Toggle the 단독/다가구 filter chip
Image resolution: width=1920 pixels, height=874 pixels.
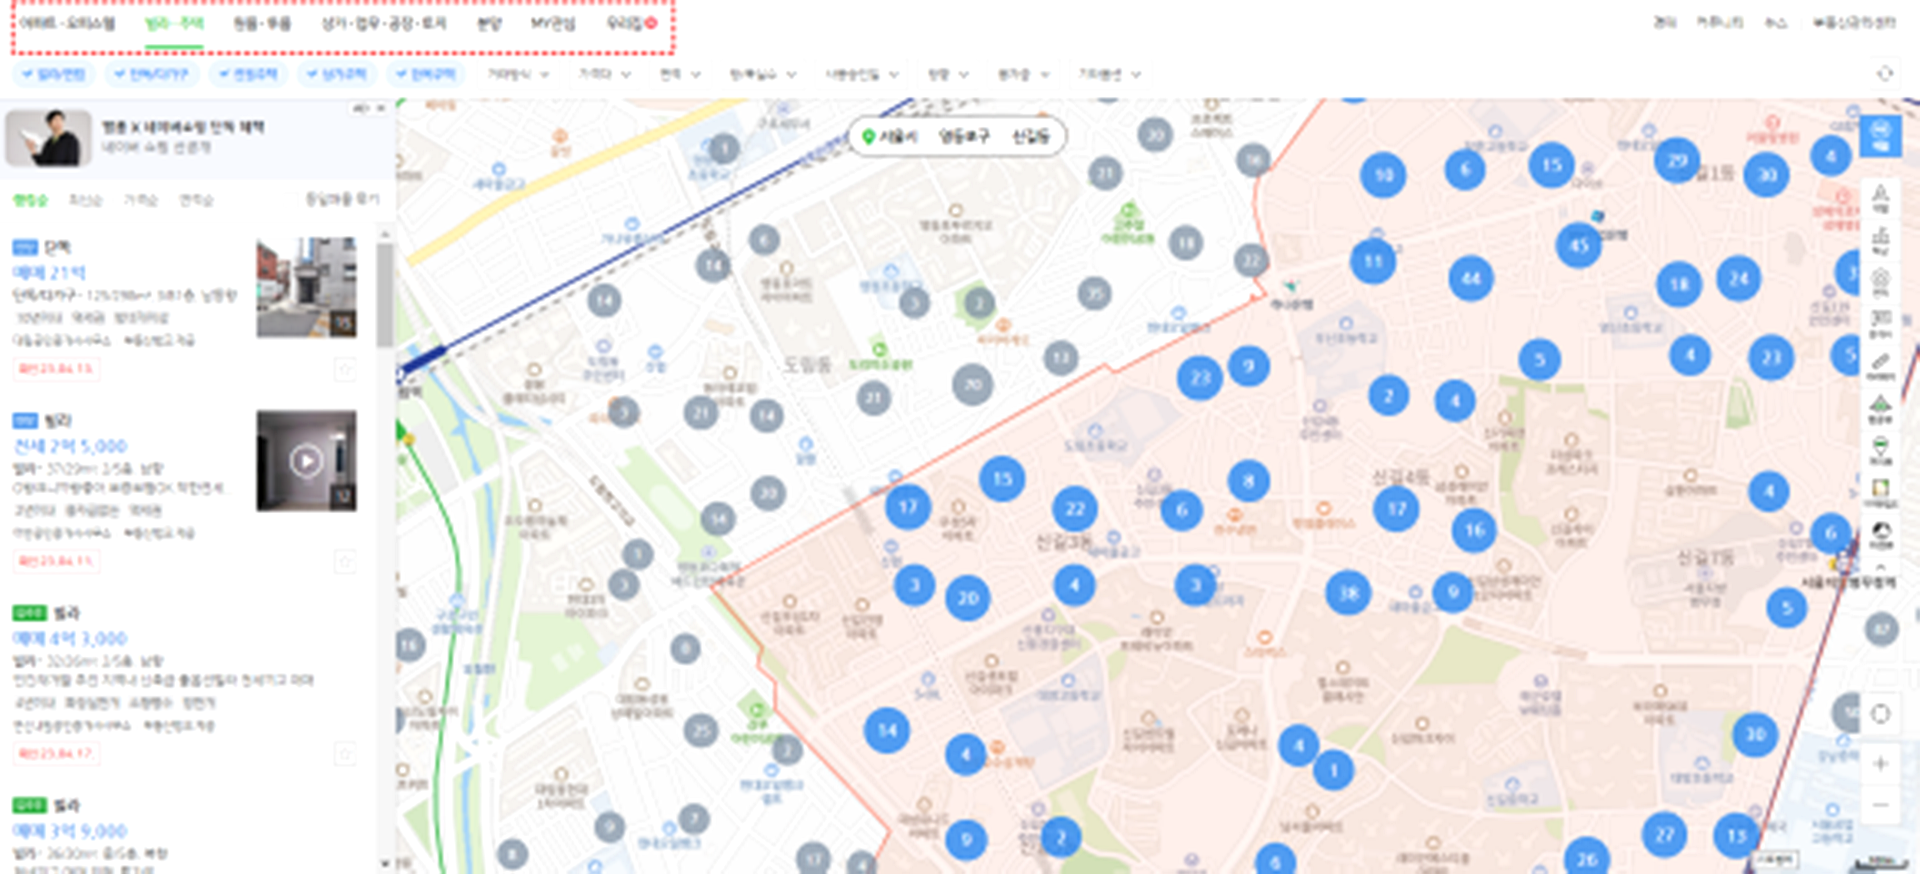point(152,74)
